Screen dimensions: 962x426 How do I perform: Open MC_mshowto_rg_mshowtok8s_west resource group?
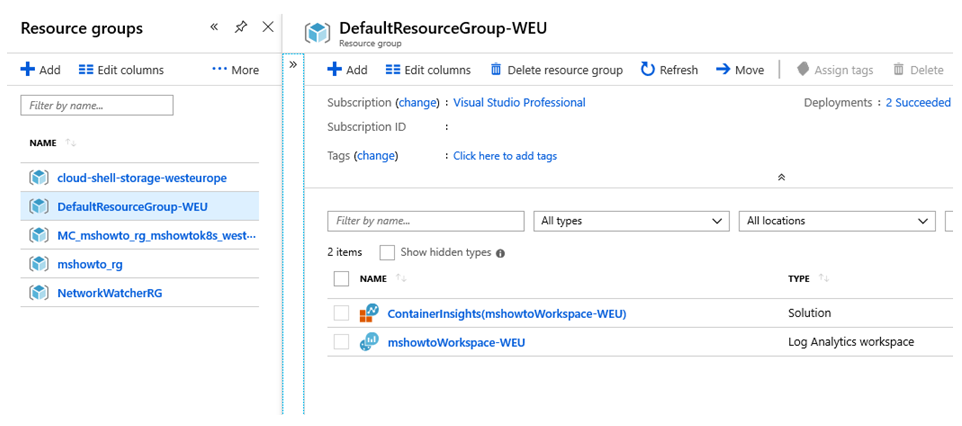[156, 235]
